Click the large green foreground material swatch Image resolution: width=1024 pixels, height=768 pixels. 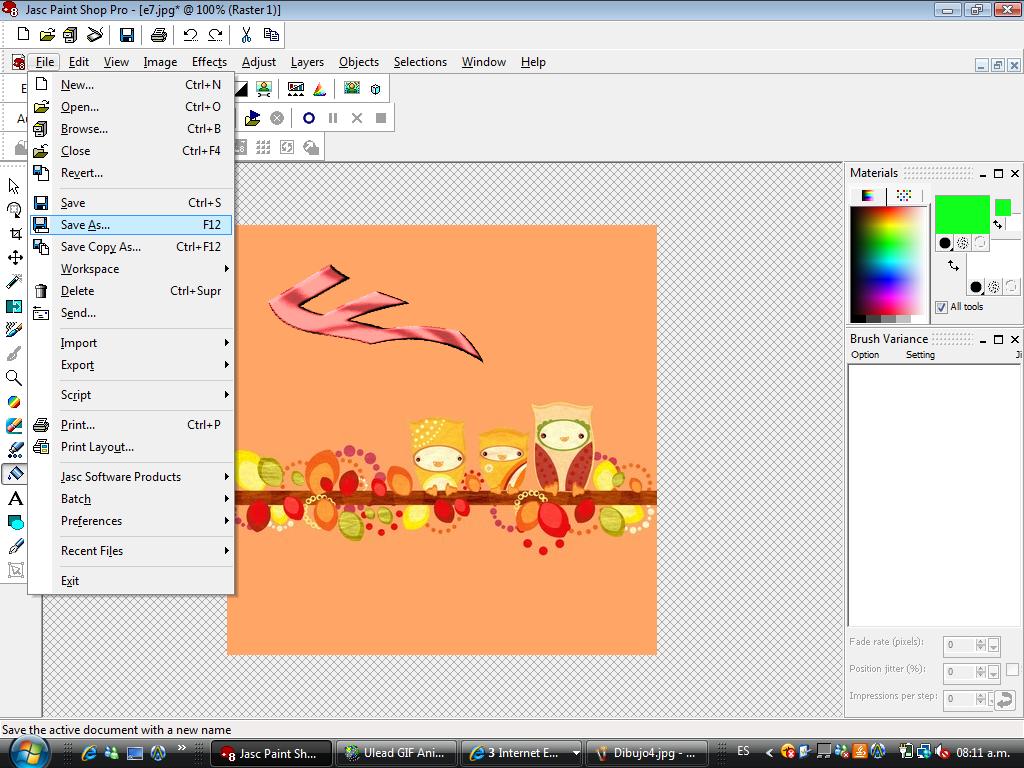[962, 214]
